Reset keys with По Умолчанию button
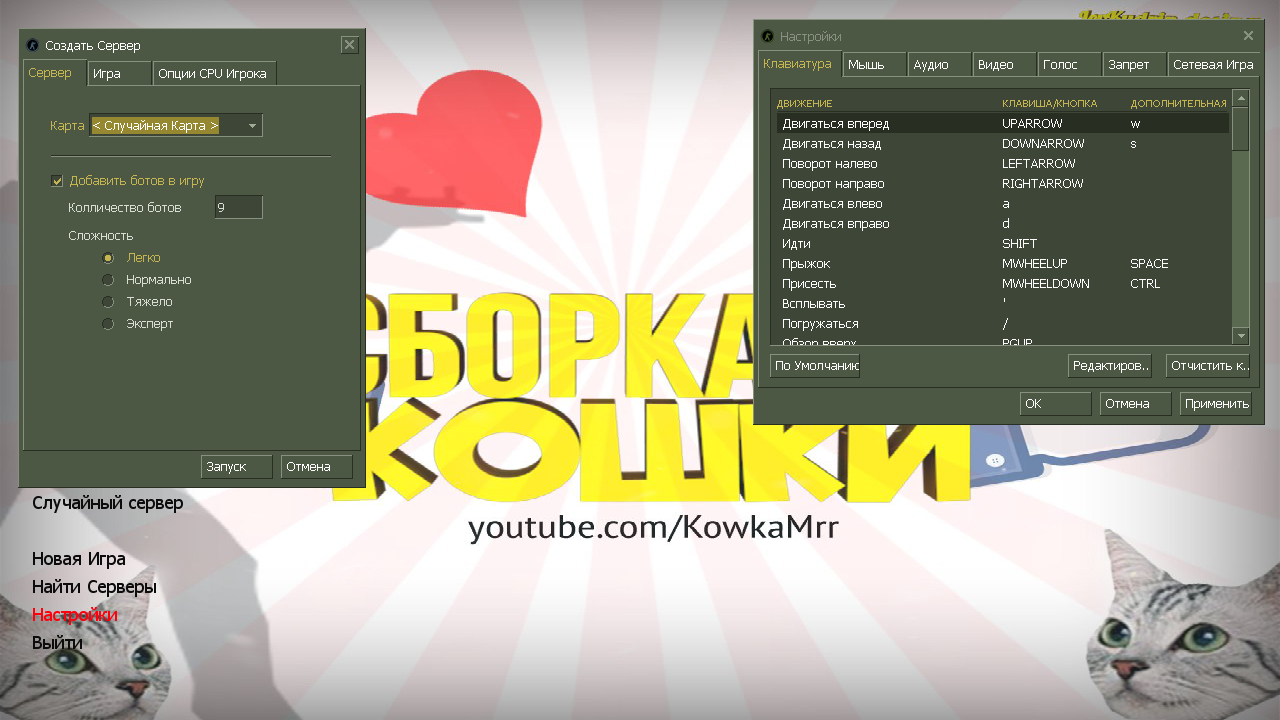 [x=815, y=366]
